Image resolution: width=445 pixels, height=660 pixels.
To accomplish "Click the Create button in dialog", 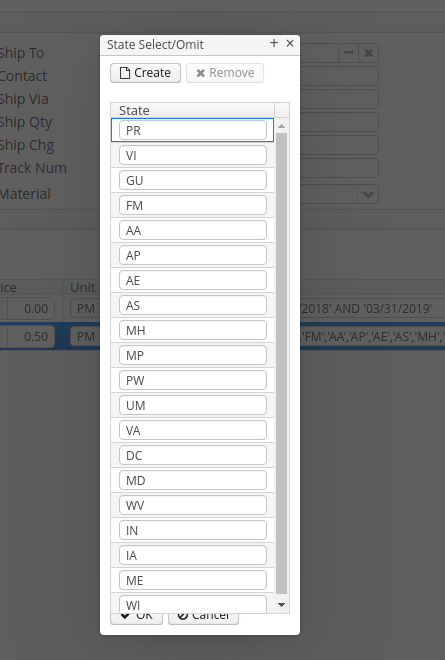I will [x=145, y=73].
